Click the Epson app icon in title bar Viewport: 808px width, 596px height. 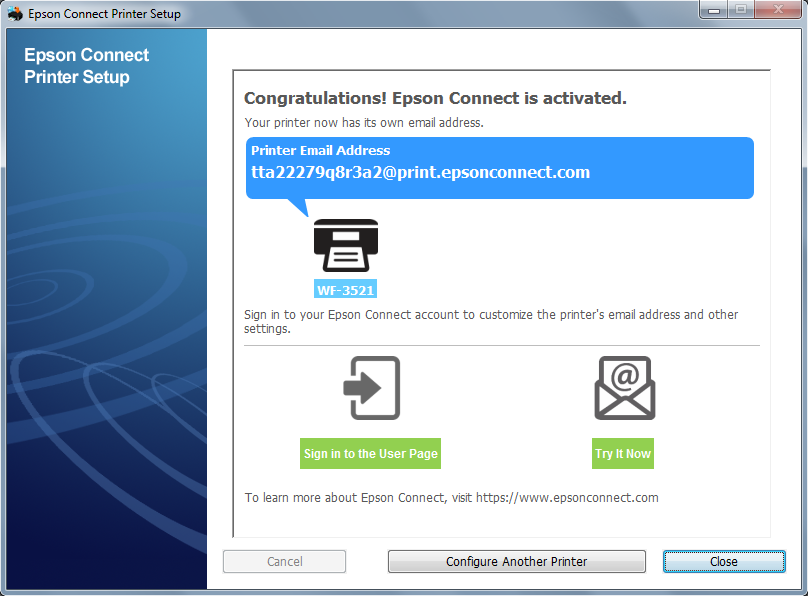tap(15, 14)
